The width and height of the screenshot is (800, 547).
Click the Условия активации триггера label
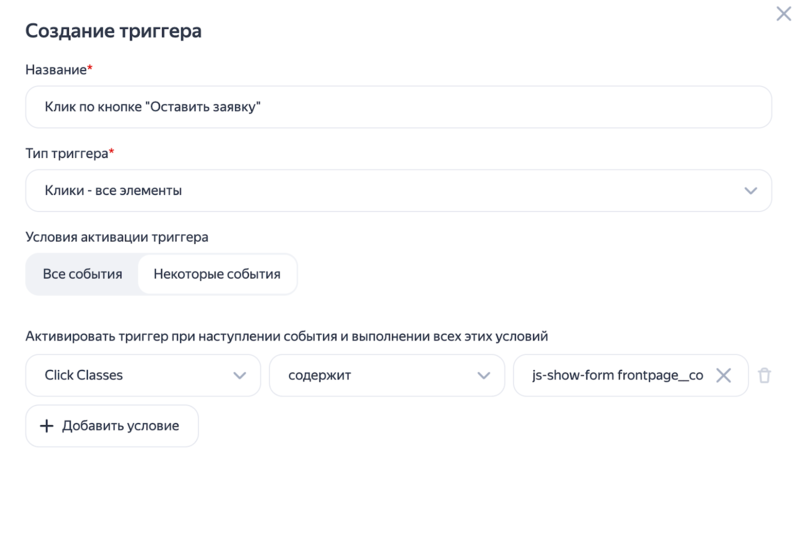click(117, 237)
